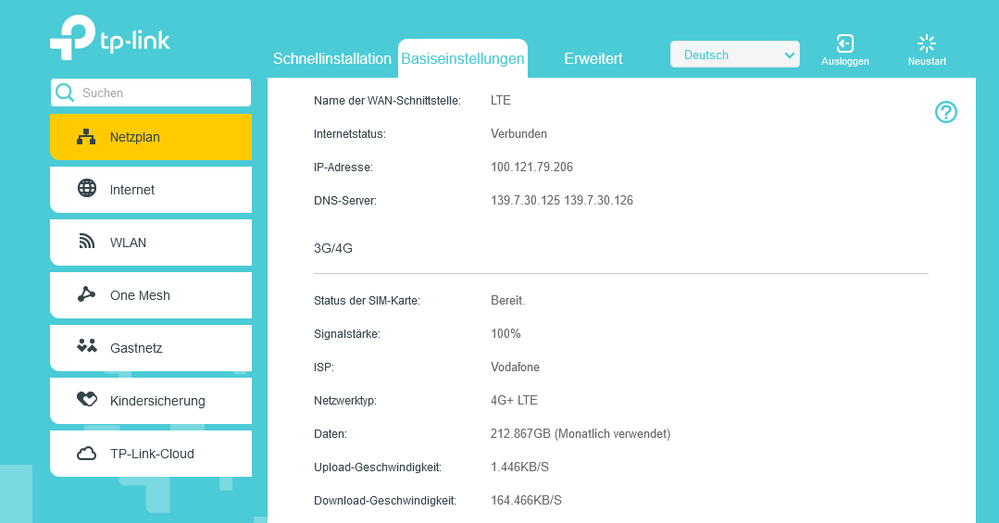The width and height of the screenshot is (999, 523).
Task: Click the Ausloggen label
Action: pos(845,61)
